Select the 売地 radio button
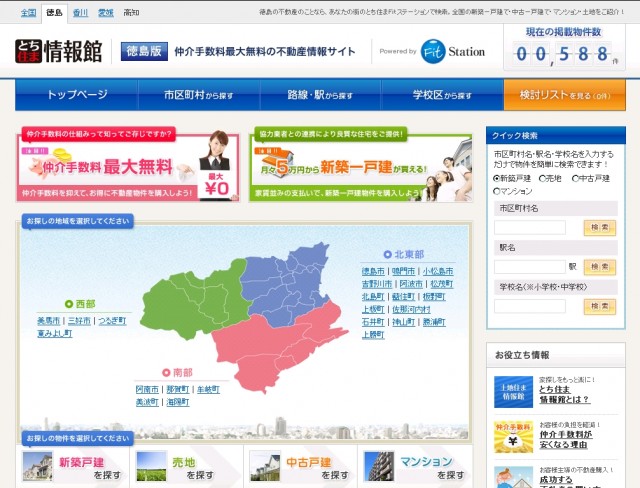Viewport: 640px width, 488px height. click(540, 177)
